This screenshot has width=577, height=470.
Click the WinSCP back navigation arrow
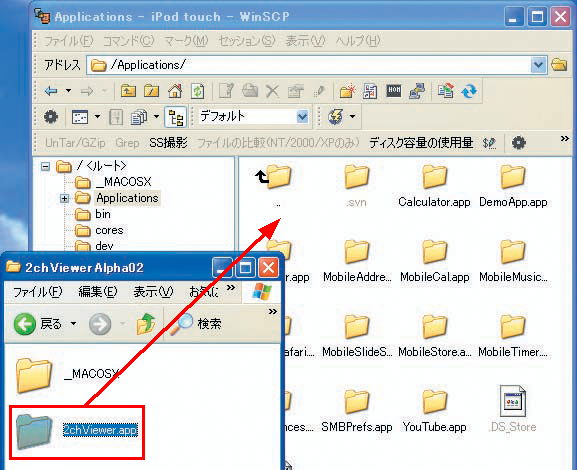pos(51,91)
